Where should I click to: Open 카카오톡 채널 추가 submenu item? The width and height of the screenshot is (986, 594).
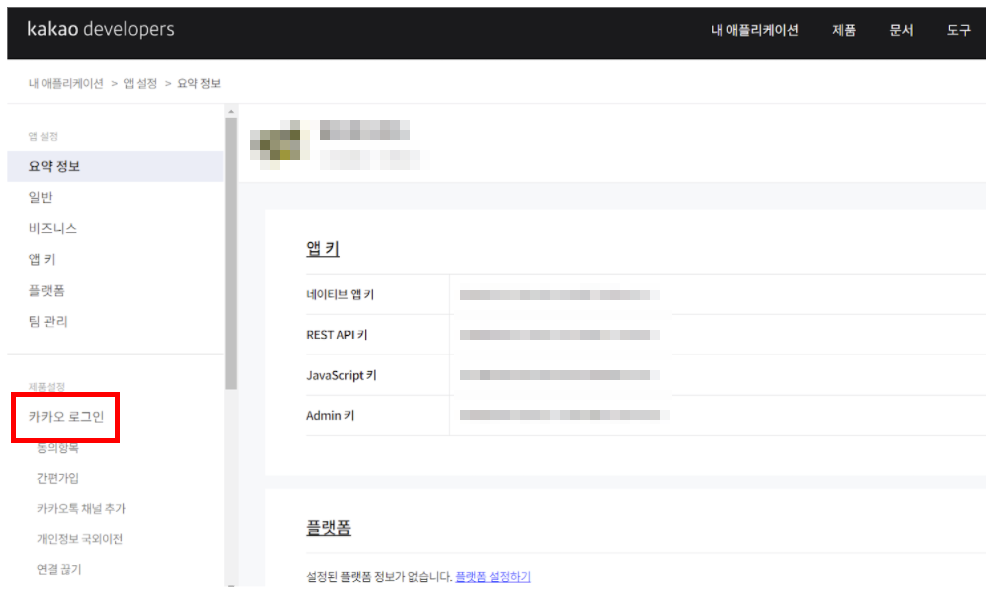point(81,509)
